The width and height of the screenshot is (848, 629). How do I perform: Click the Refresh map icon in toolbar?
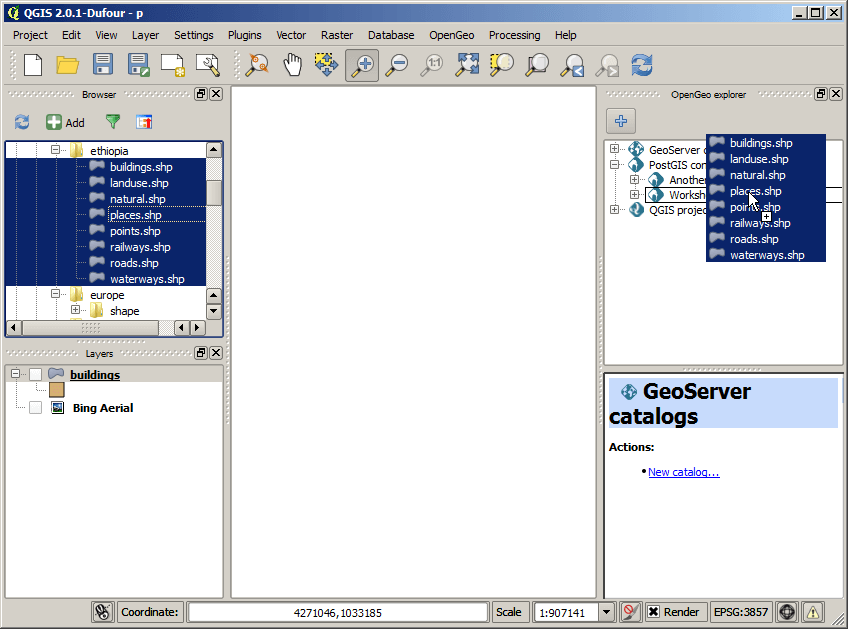coord(642,65)
